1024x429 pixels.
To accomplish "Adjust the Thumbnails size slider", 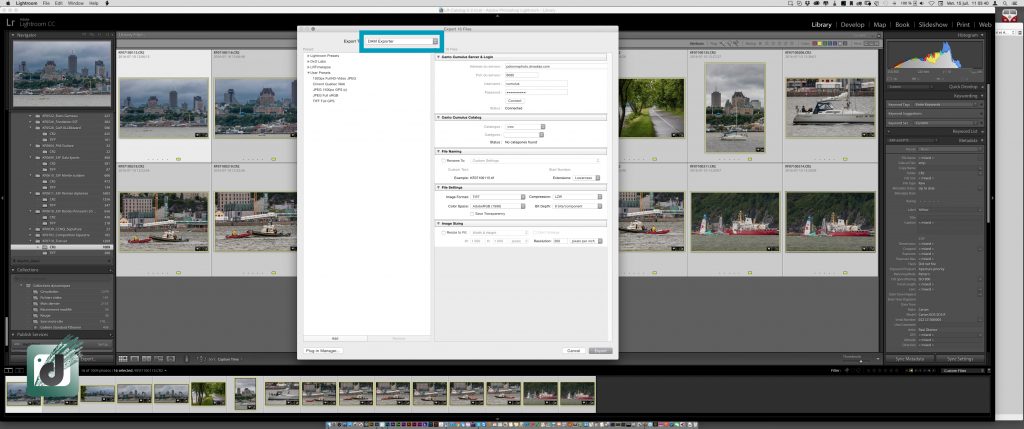I will click(860, 360).
